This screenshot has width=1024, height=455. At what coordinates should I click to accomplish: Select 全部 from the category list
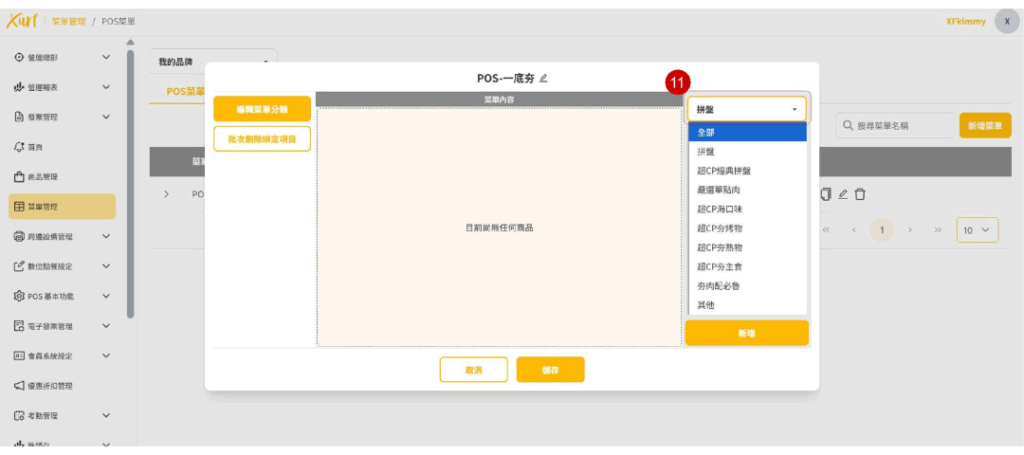click(746, 132)
